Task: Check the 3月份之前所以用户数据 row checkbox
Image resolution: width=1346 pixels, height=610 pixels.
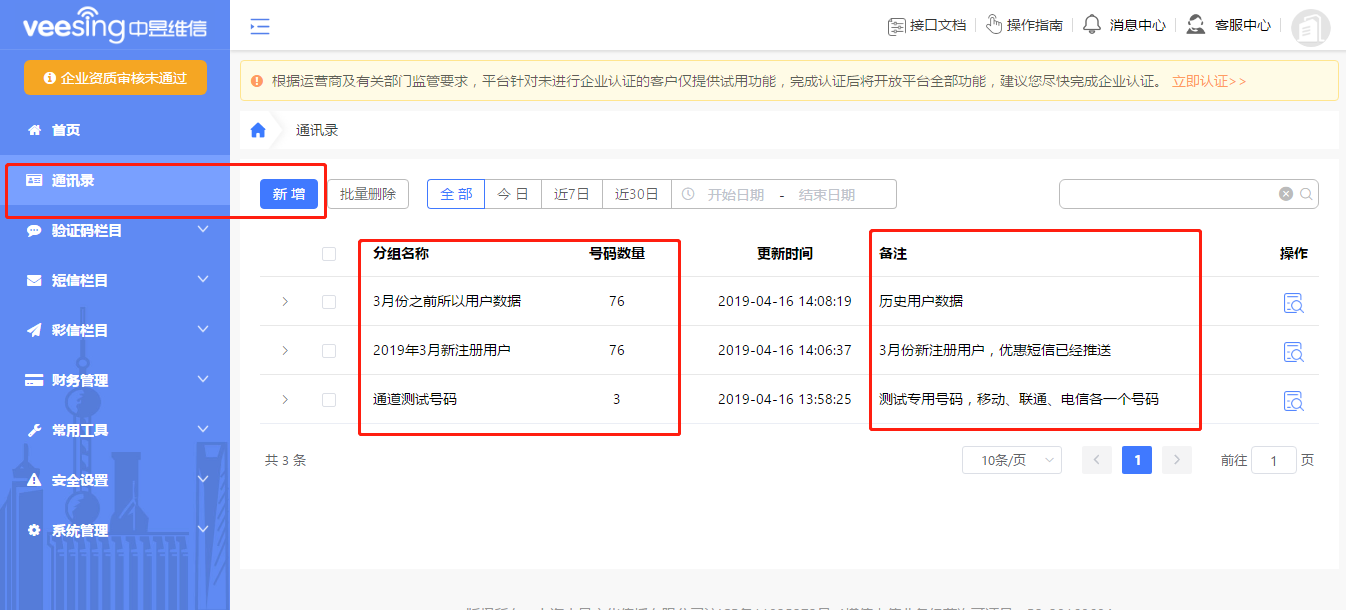Action: (x=329, y=301)
